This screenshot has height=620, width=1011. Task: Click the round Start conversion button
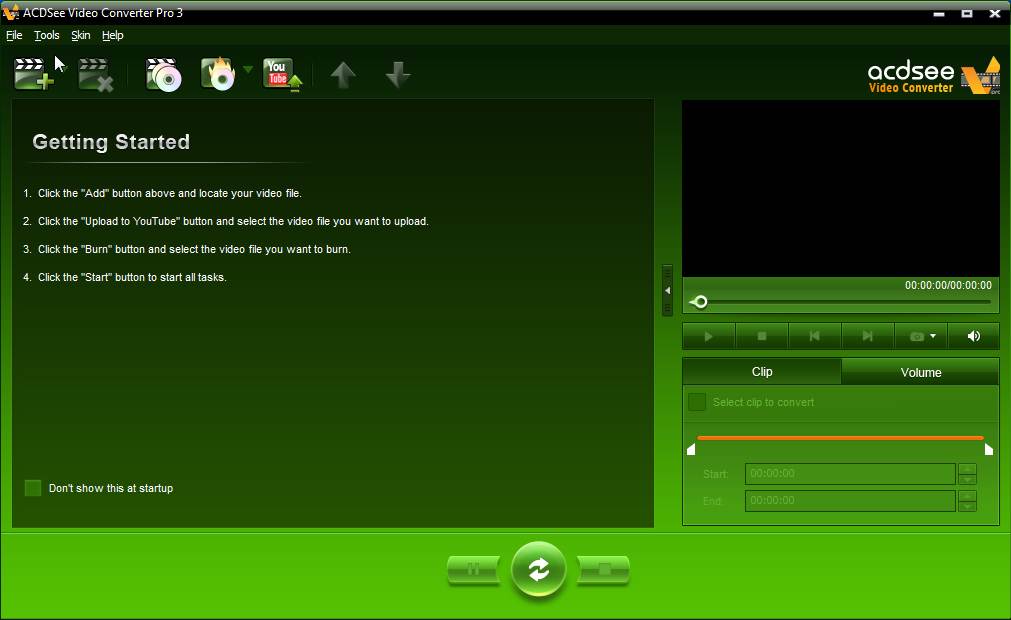click(x=538, y=569)
